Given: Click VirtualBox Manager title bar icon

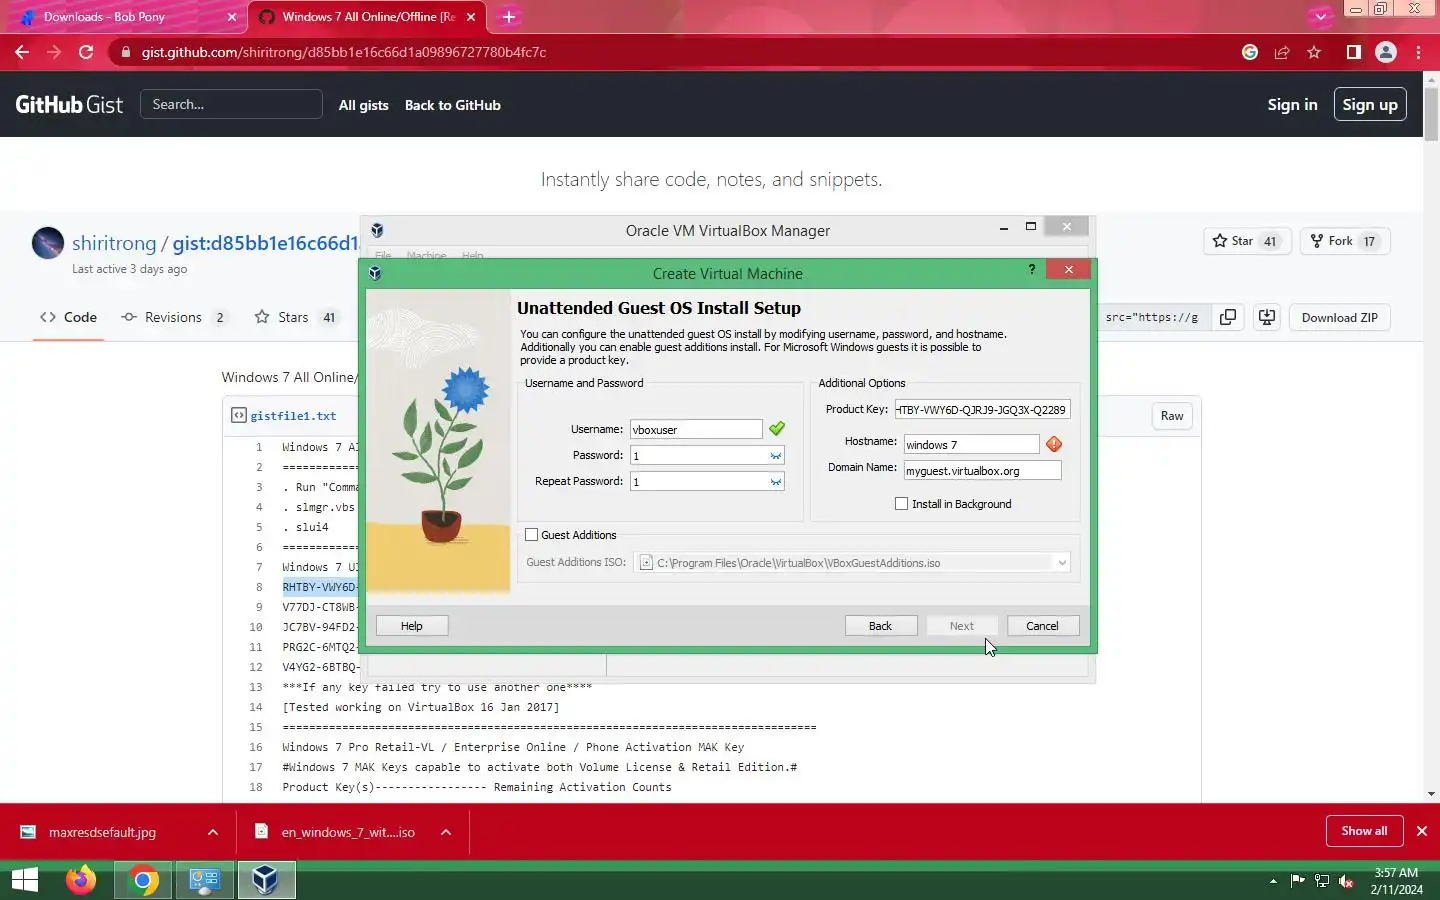Looking at the screenshot, I should tap(377, 230).
